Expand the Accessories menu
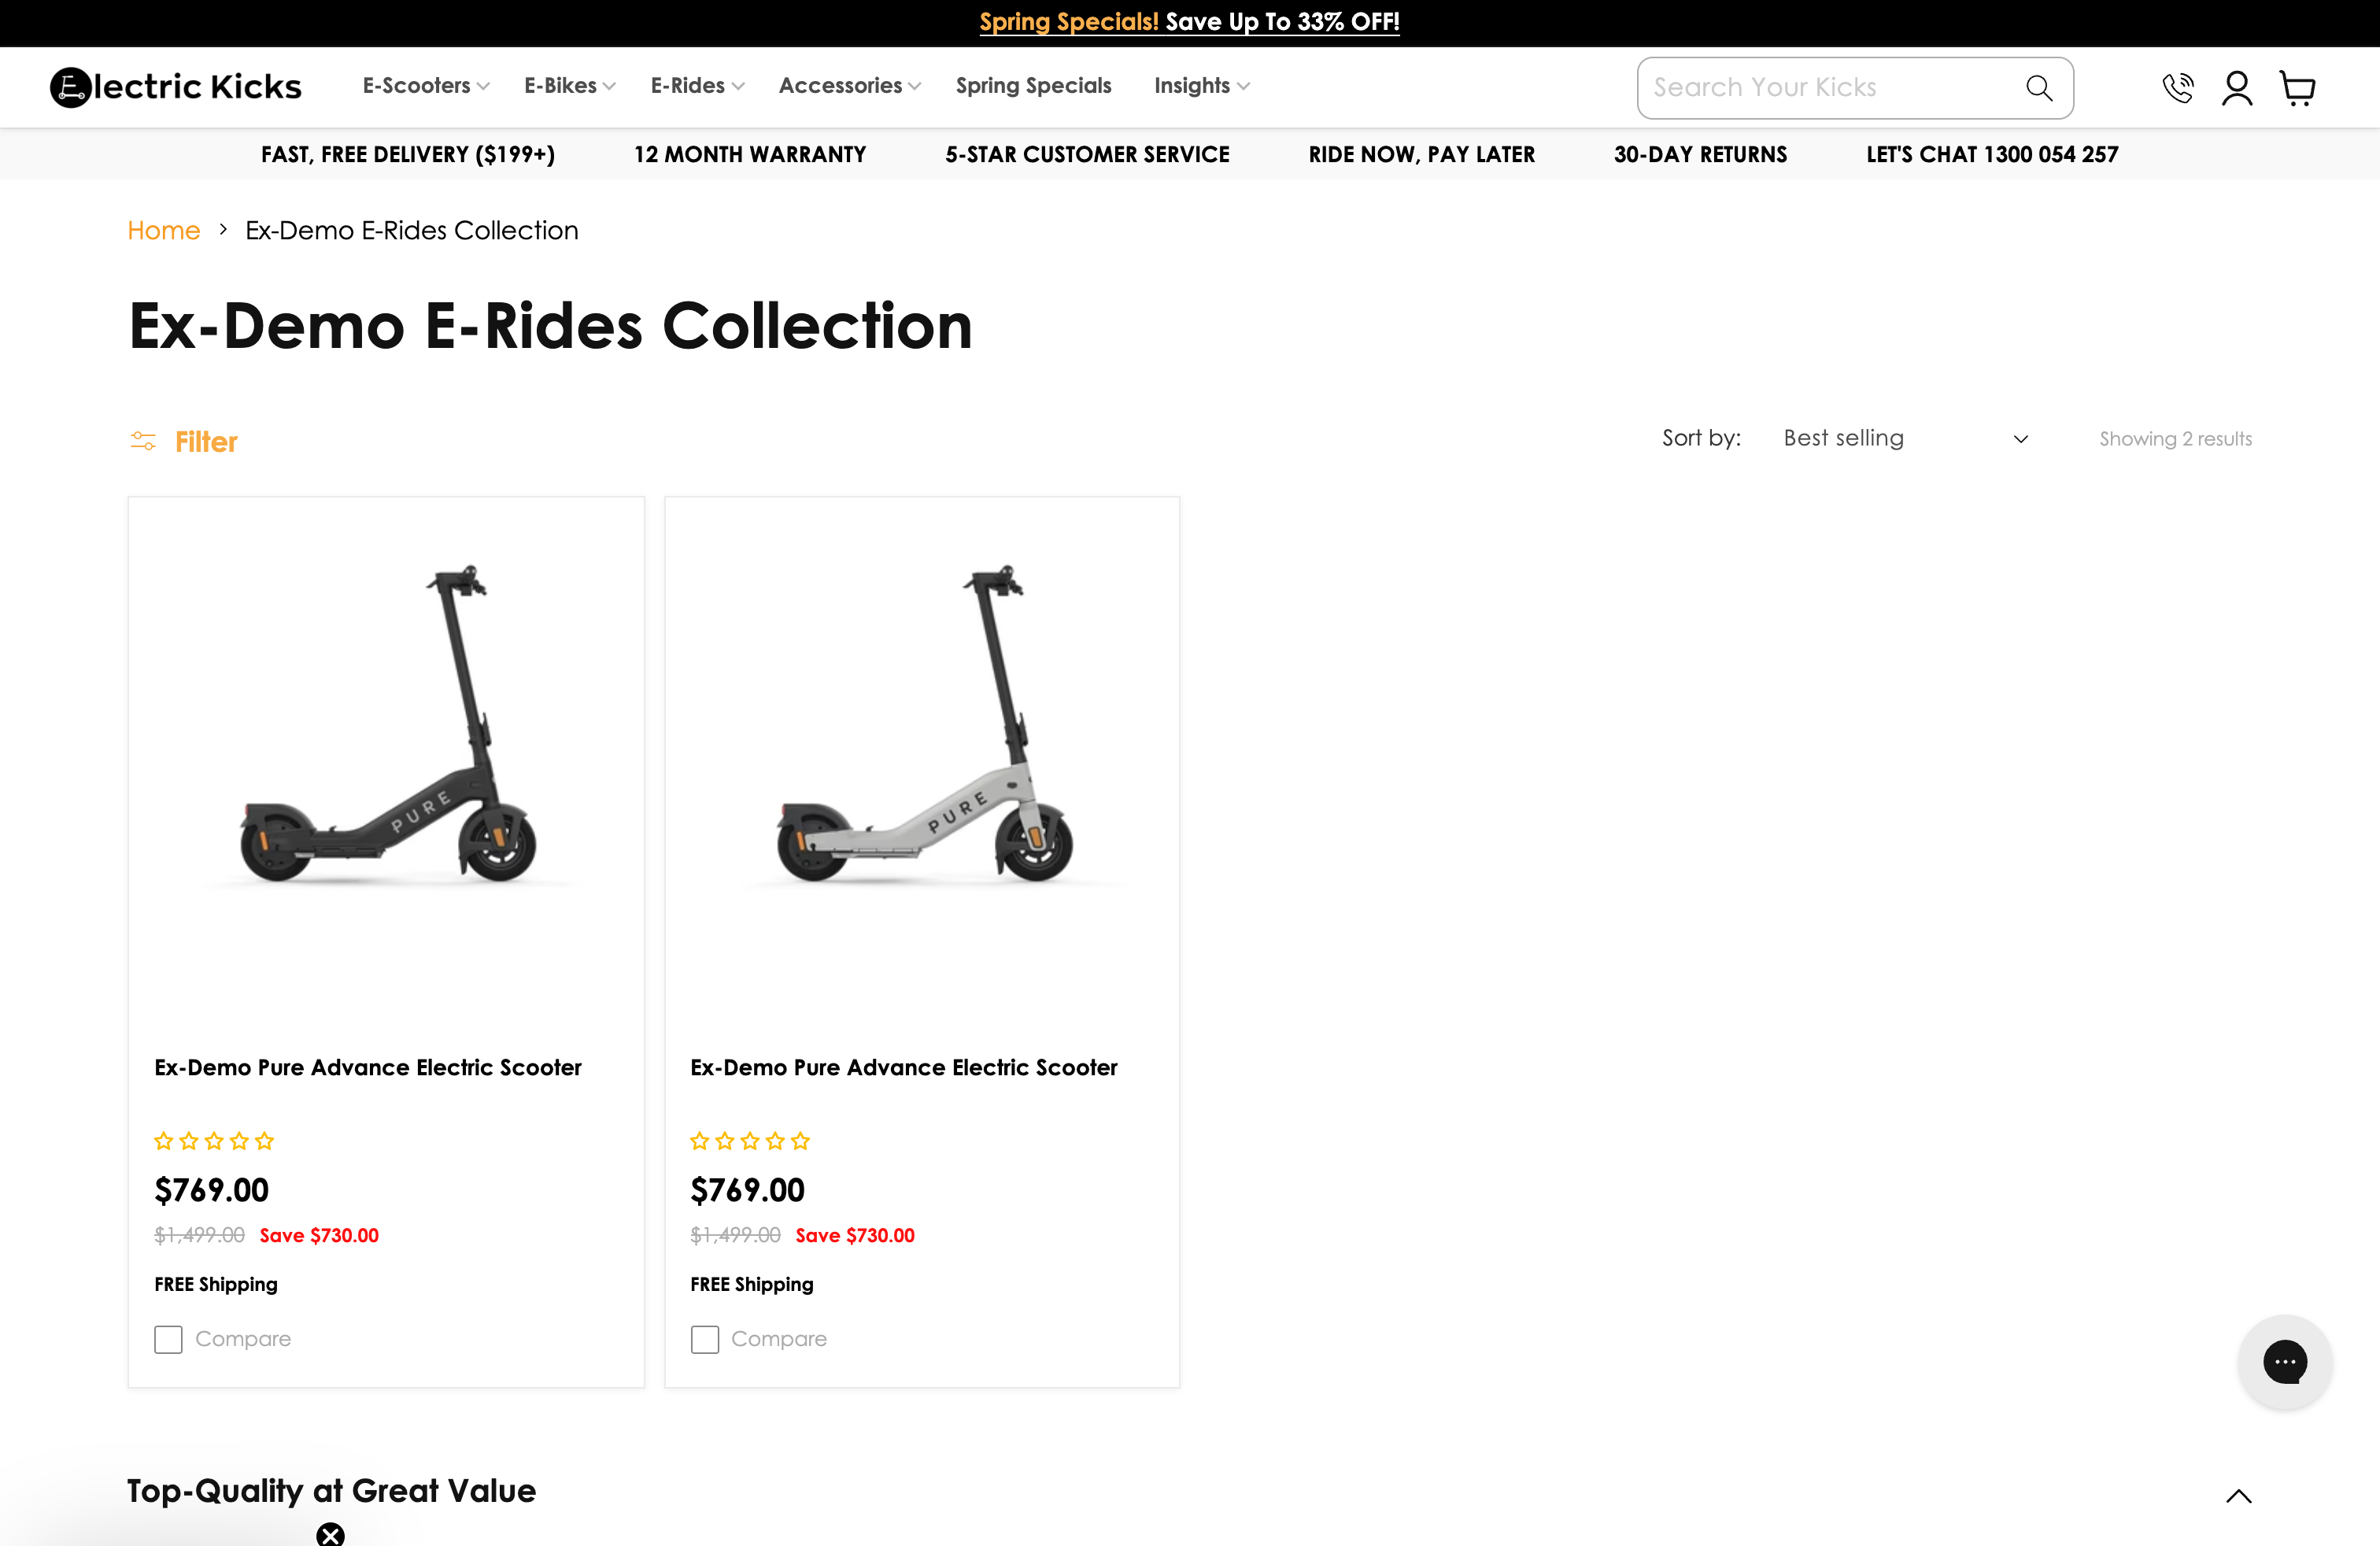 tap(849, 86)
